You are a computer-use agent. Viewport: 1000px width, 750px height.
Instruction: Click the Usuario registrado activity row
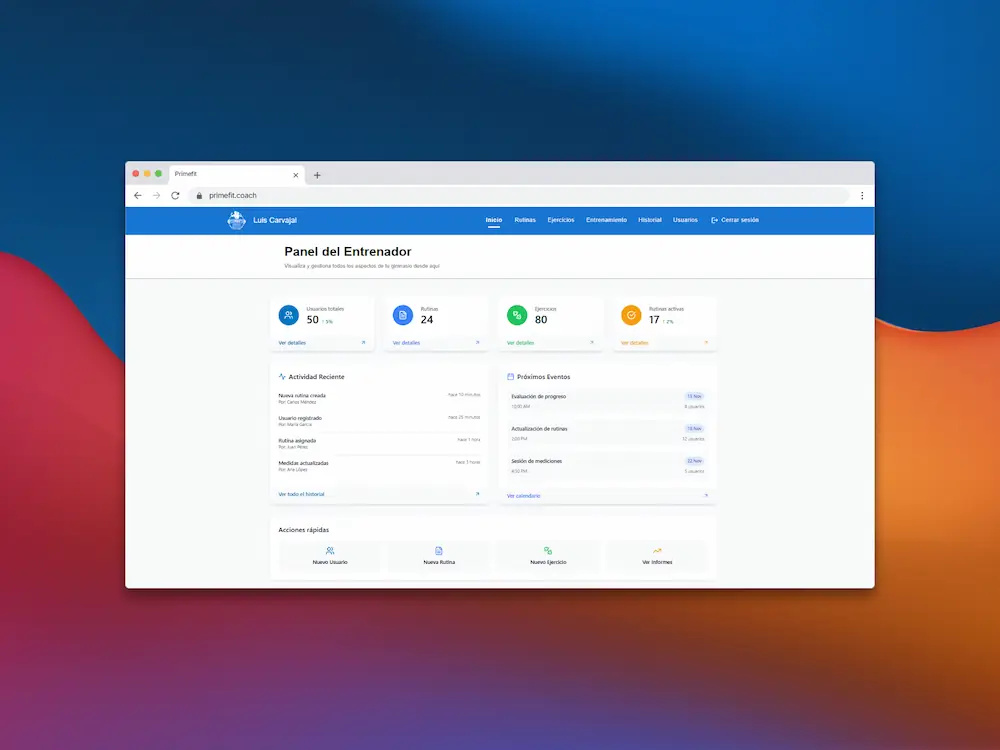pos(379,421)
